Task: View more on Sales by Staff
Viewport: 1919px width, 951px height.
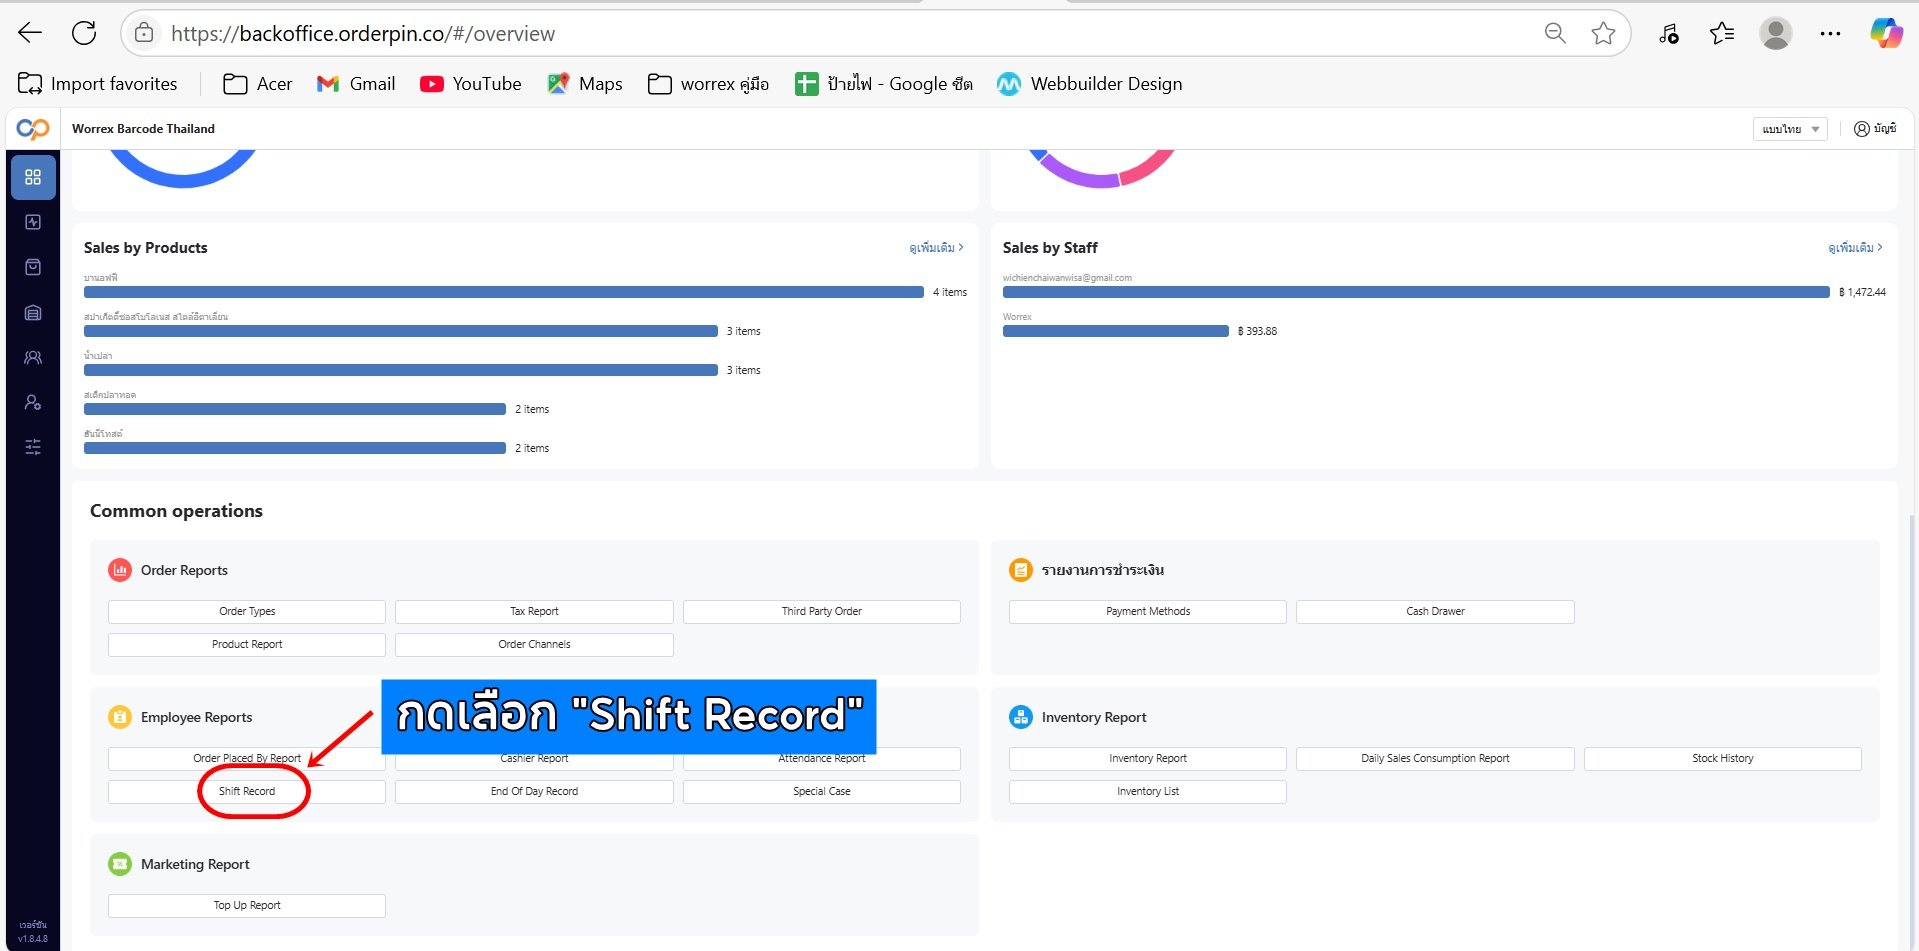Action: [1855, 247]
